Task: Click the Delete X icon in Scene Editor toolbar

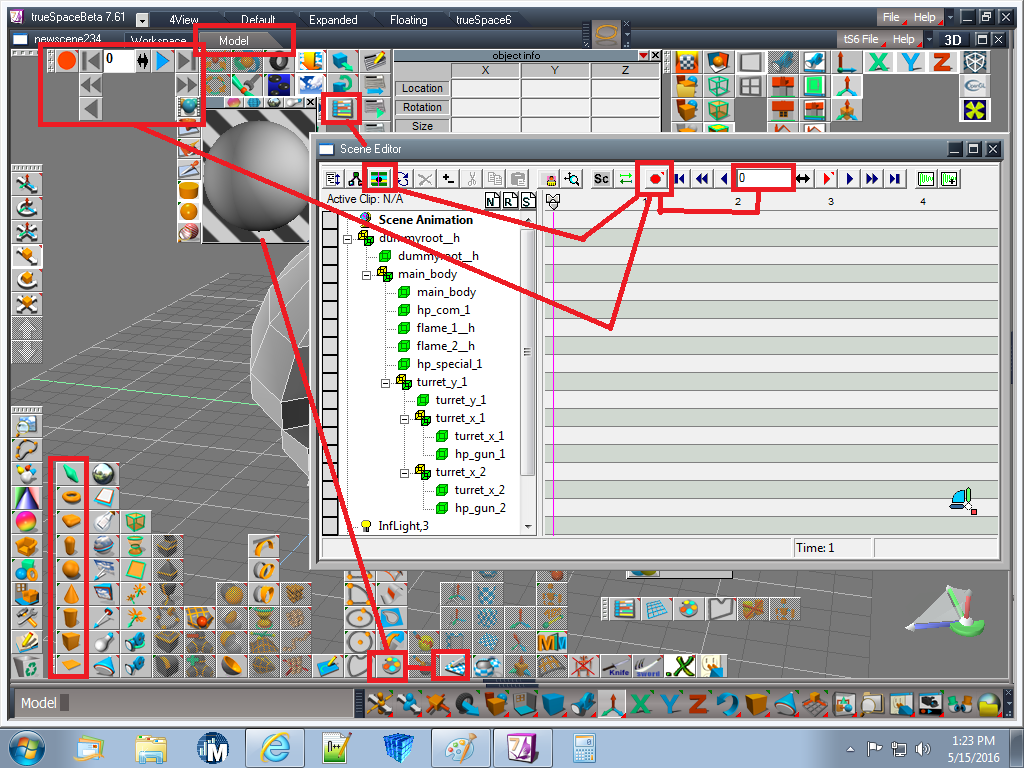Action: [x=425, y=179]
